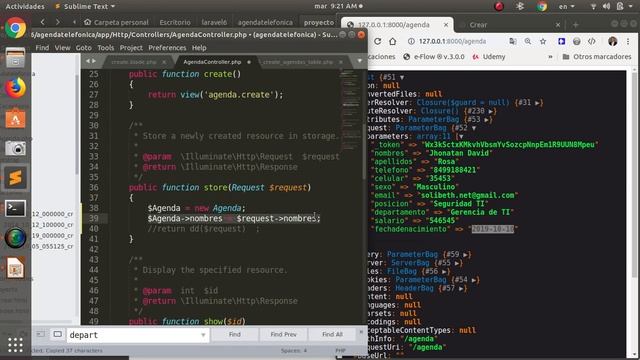This screenshot has height=360, width=640.
Task: Click the zoom magnifier icon in address bar
Action: click(x=528, y=41)
